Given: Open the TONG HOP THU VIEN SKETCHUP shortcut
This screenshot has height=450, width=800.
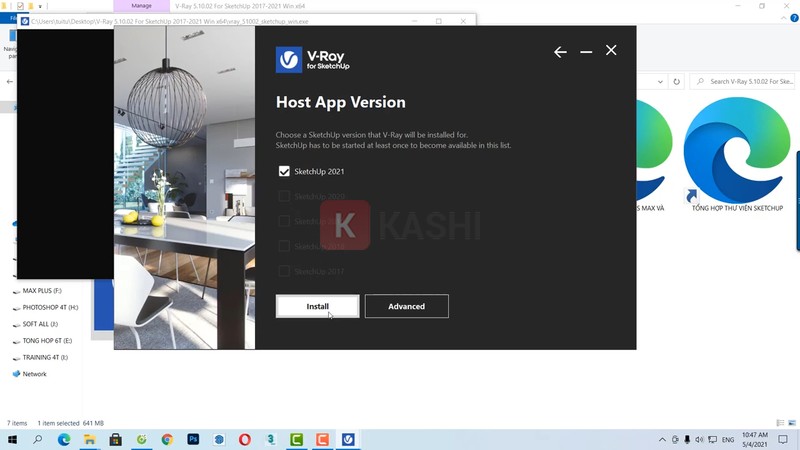Looking at the screenshot, I should coord(737,155).
